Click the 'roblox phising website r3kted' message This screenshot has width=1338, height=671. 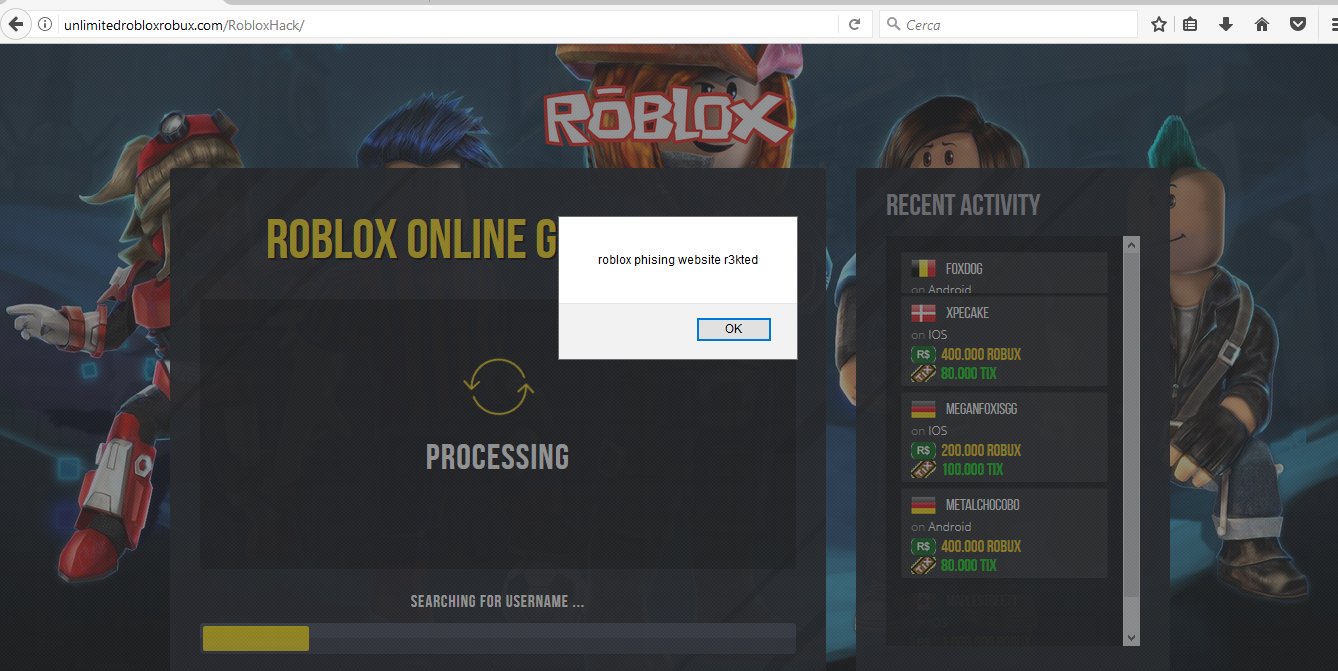coord(678,260)
